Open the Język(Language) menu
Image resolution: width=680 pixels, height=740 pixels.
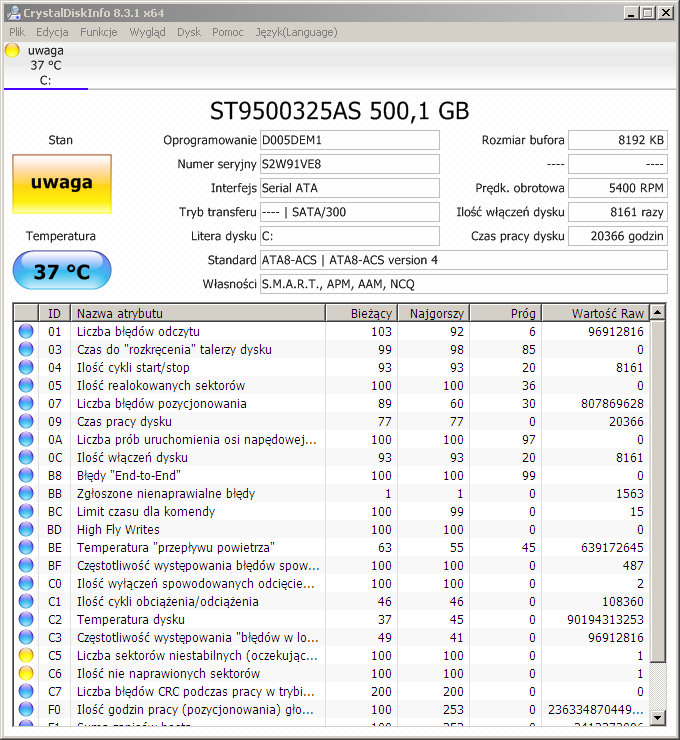point(296,32)
